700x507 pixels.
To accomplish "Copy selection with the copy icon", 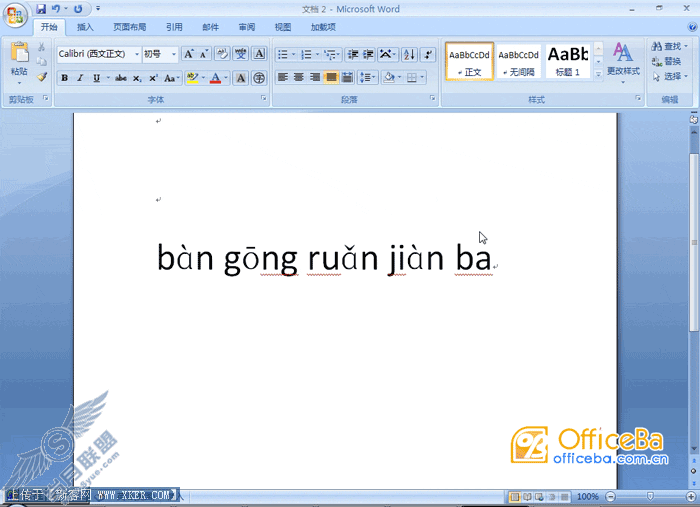I will pos(42,62).
